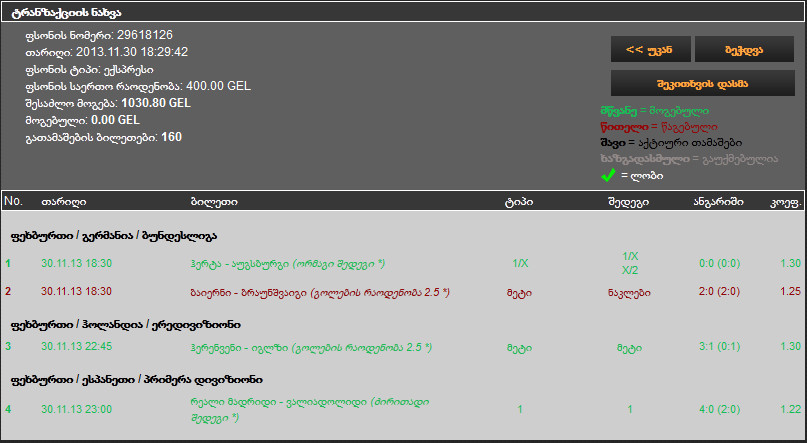
Task: Select the total amount 400.00 GEL
Action: pyautogui.click(x=219, y=86)
